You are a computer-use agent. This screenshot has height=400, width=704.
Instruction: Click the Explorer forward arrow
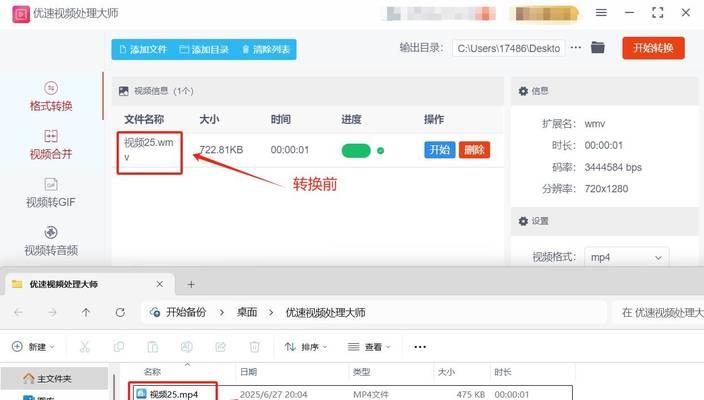[x=52, y=312]
